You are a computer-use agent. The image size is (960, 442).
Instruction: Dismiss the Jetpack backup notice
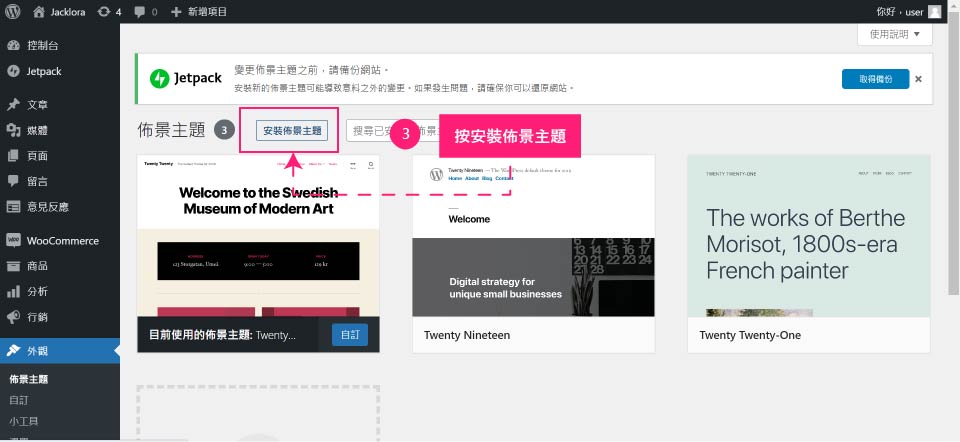(918, 79)
